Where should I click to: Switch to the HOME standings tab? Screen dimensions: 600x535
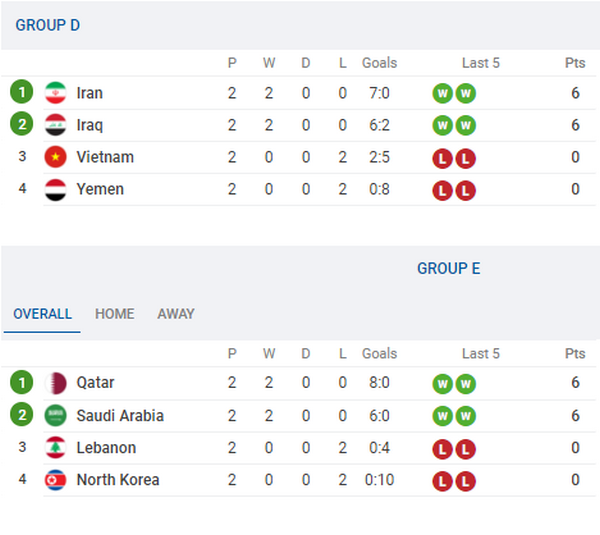coord(115,314)
